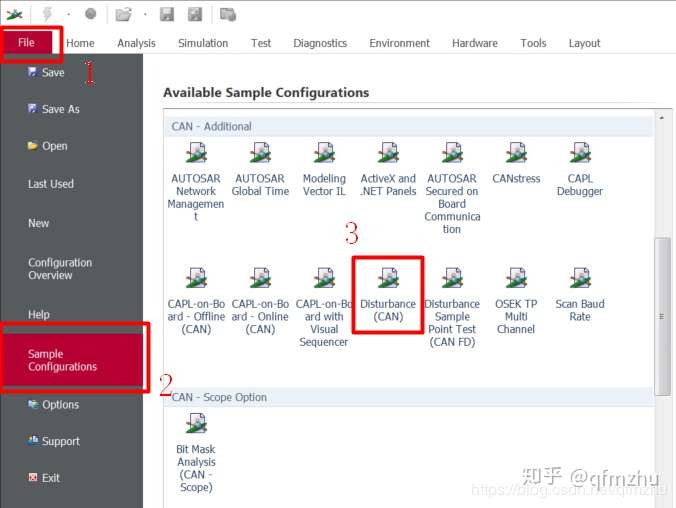Viewport: 676px width, 508px height.
Task: Open the AUTOSAR Global Time sample
Action: click(x=260, y=169)
